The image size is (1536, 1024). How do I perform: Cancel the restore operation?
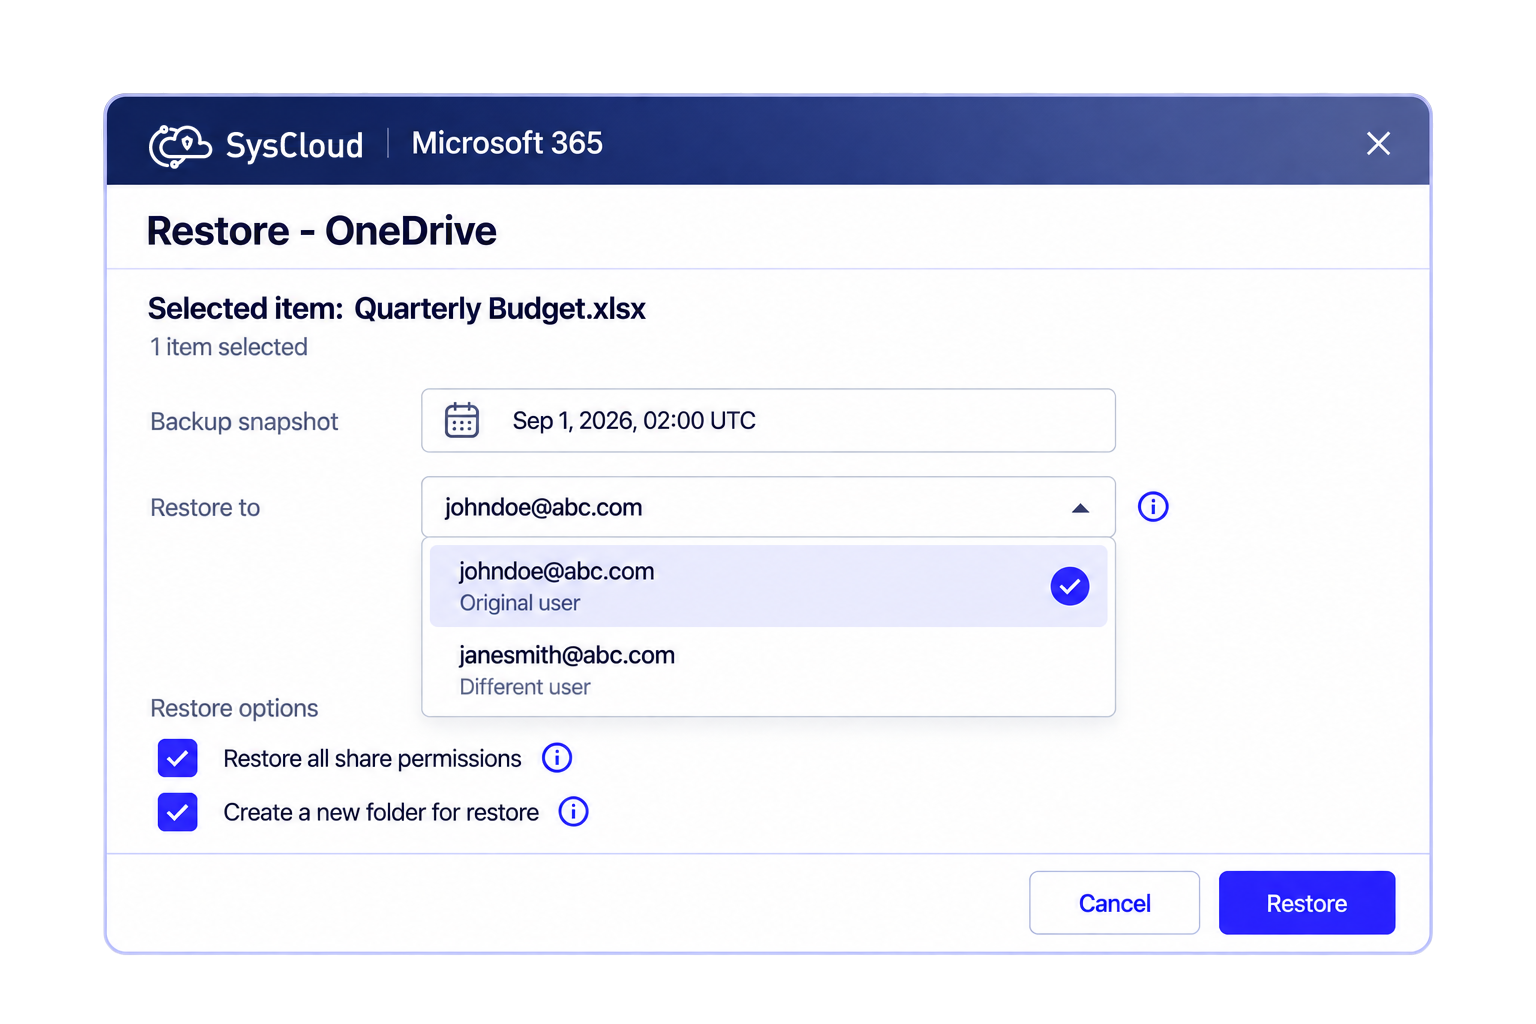coord(1114,903)
